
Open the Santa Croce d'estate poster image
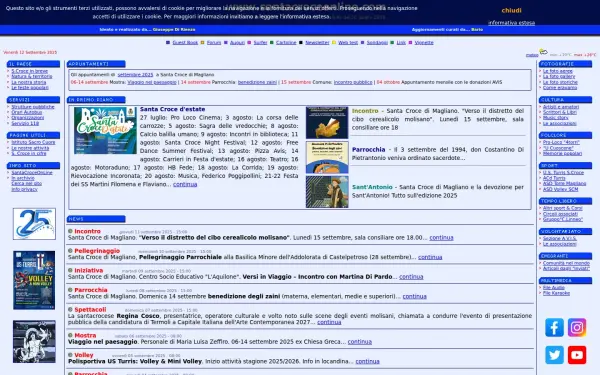tap(105, 130)
